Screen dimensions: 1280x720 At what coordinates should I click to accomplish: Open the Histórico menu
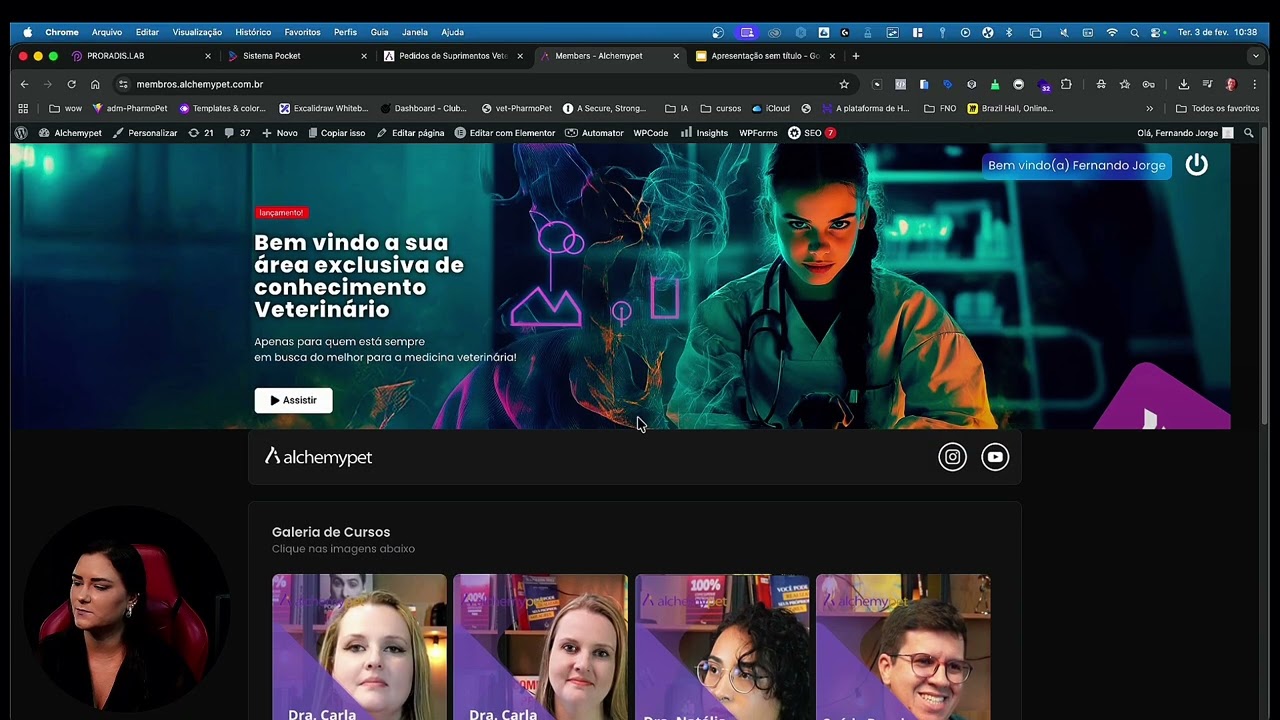click(253, 32)
